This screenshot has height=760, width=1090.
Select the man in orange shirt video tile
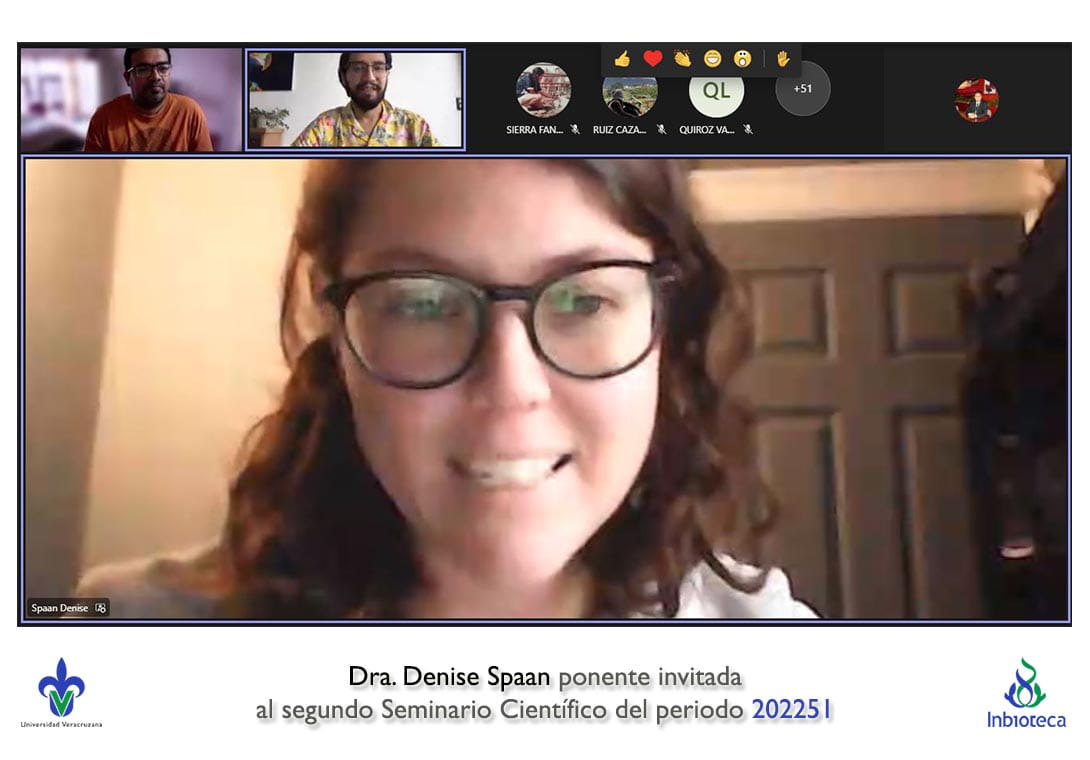130,99
